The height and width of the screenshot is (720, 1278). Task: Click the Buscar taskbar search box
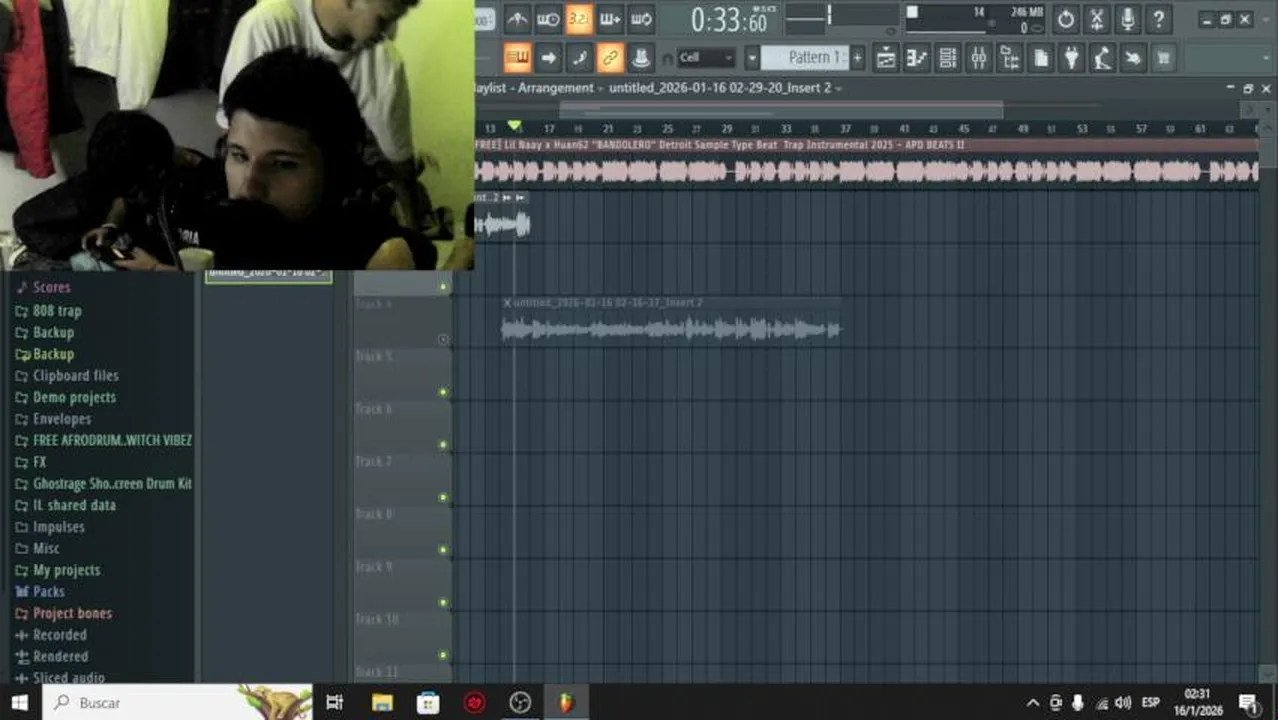(x=177, y=702)
